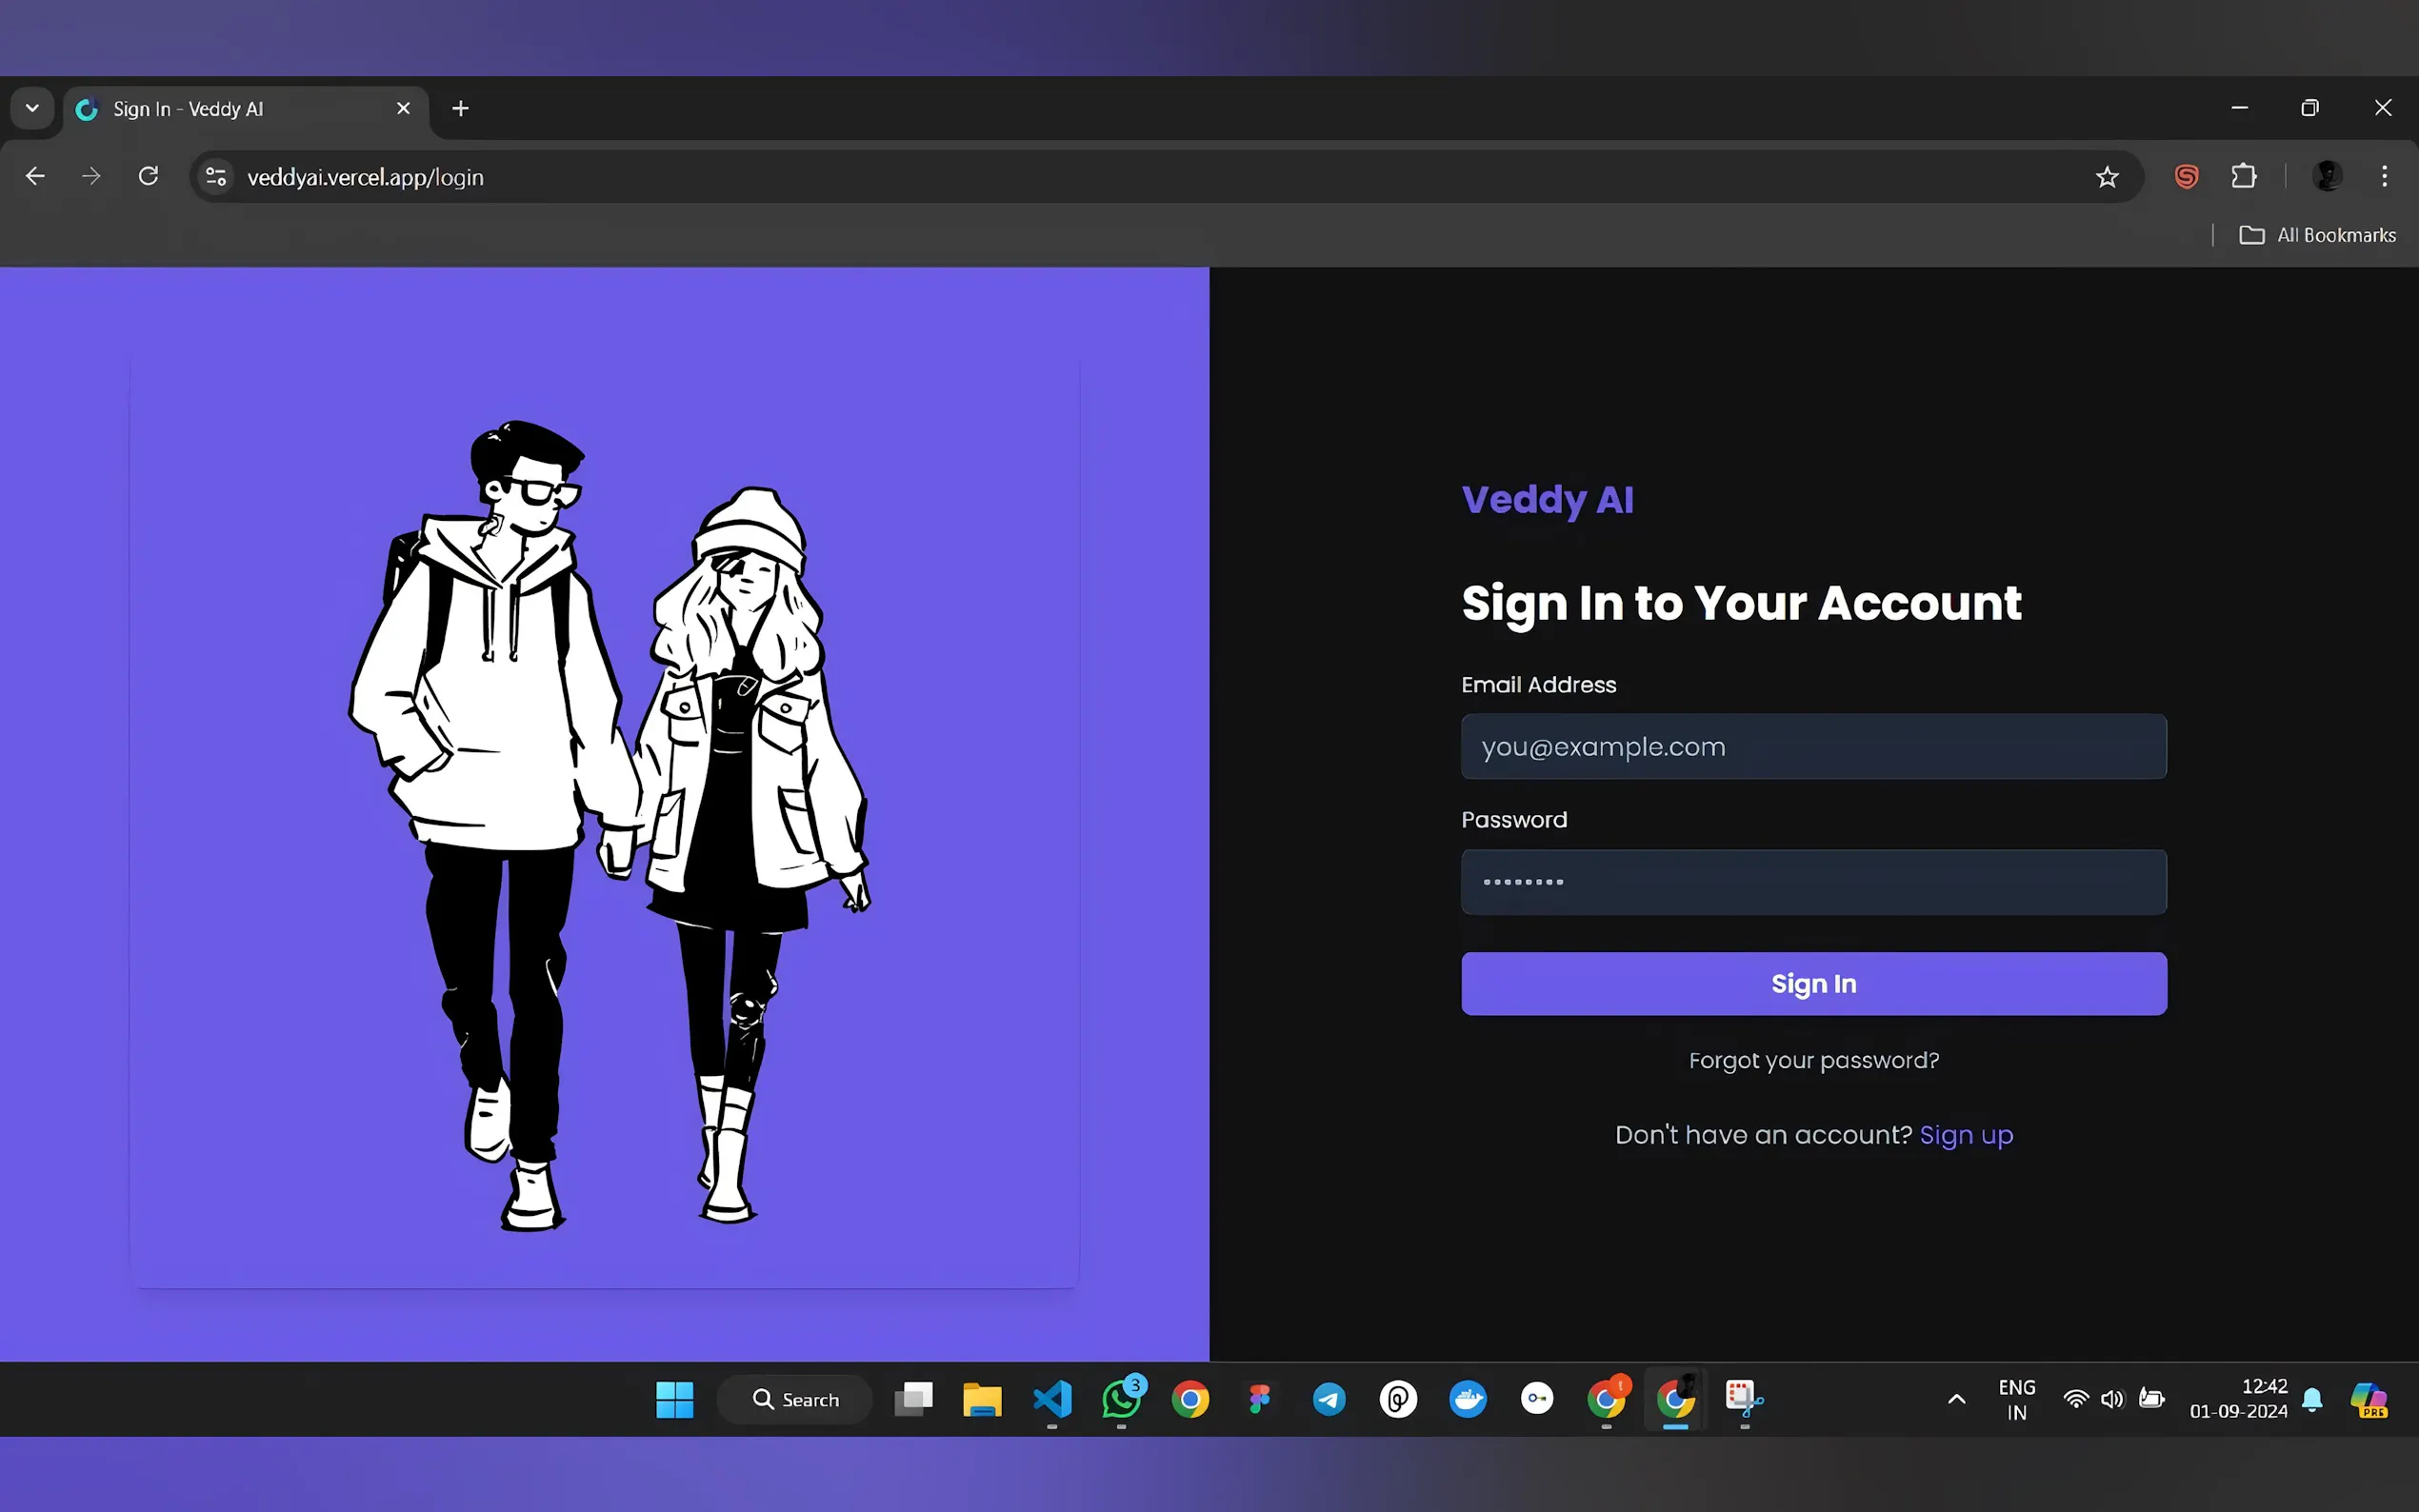
Task: Go back to previous page
Action: [35, 176]
